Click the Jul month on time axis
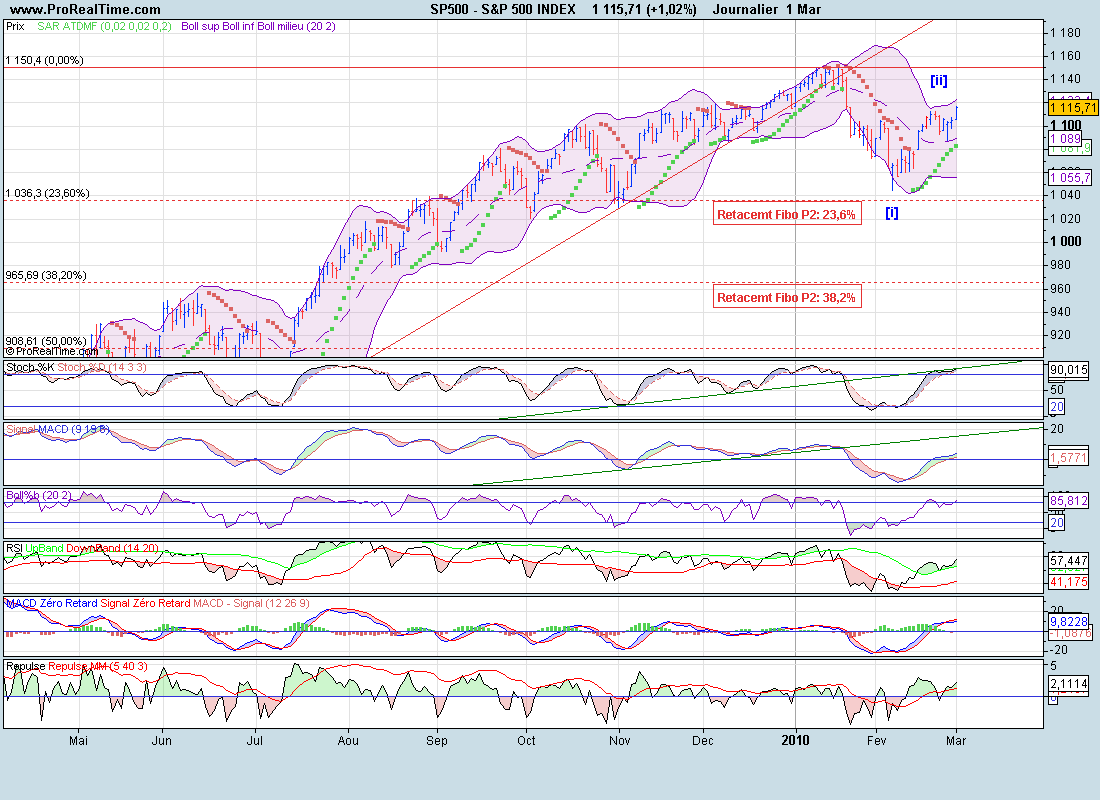This screenshot has width=1100, height=800. pyautogui.click(x=255, y=740)
